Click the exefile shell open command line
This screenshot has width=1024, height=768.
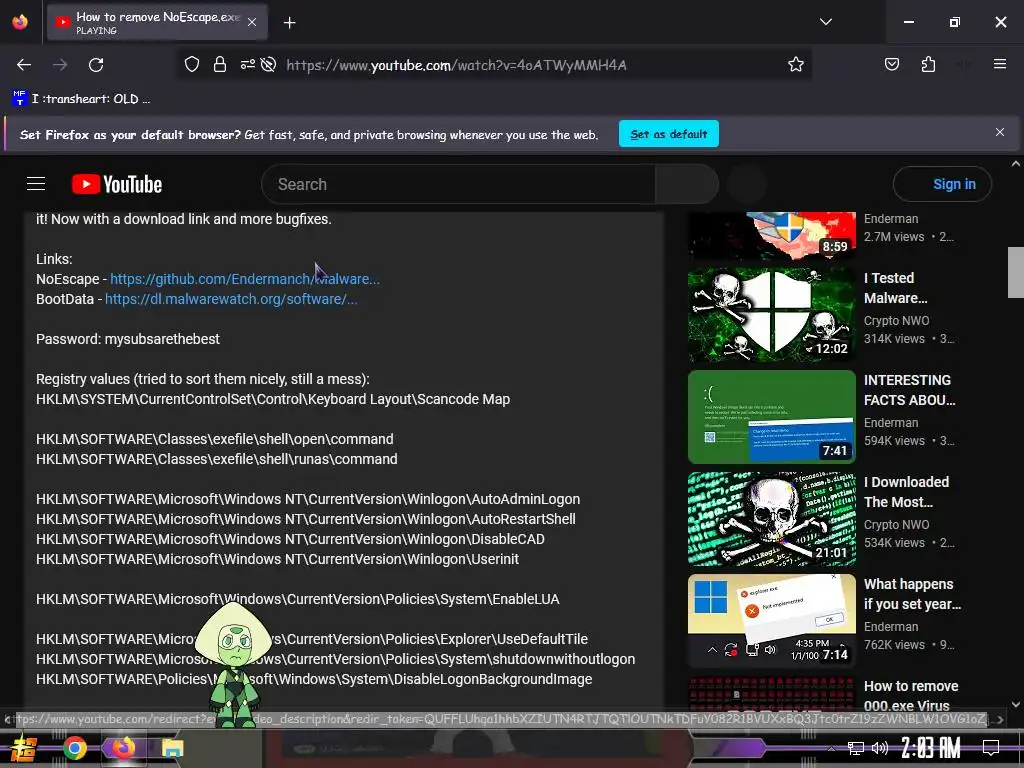[215, 440]
